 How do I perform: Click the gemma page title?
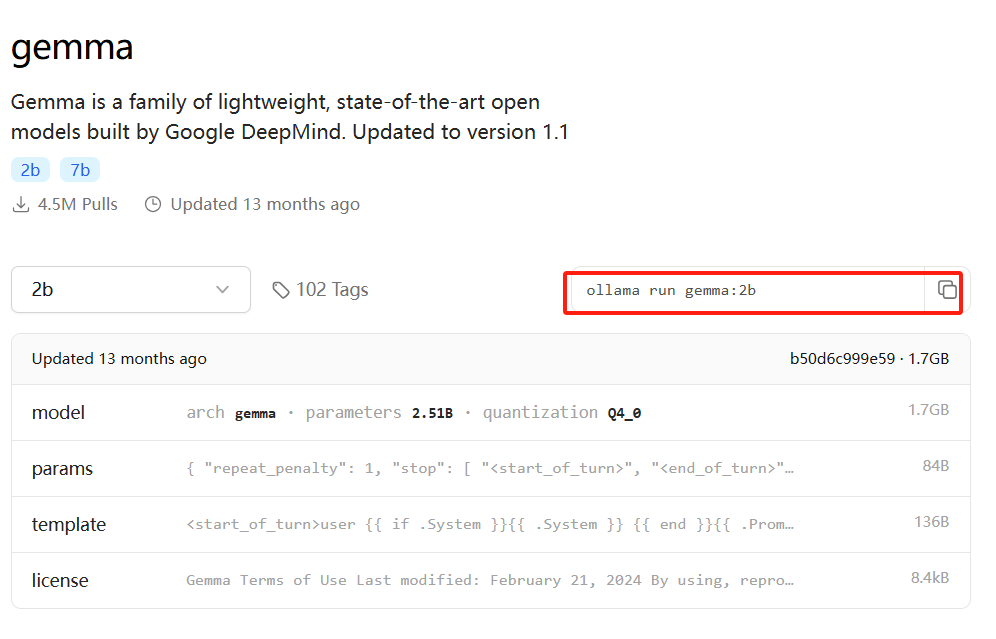click(72, 48)
